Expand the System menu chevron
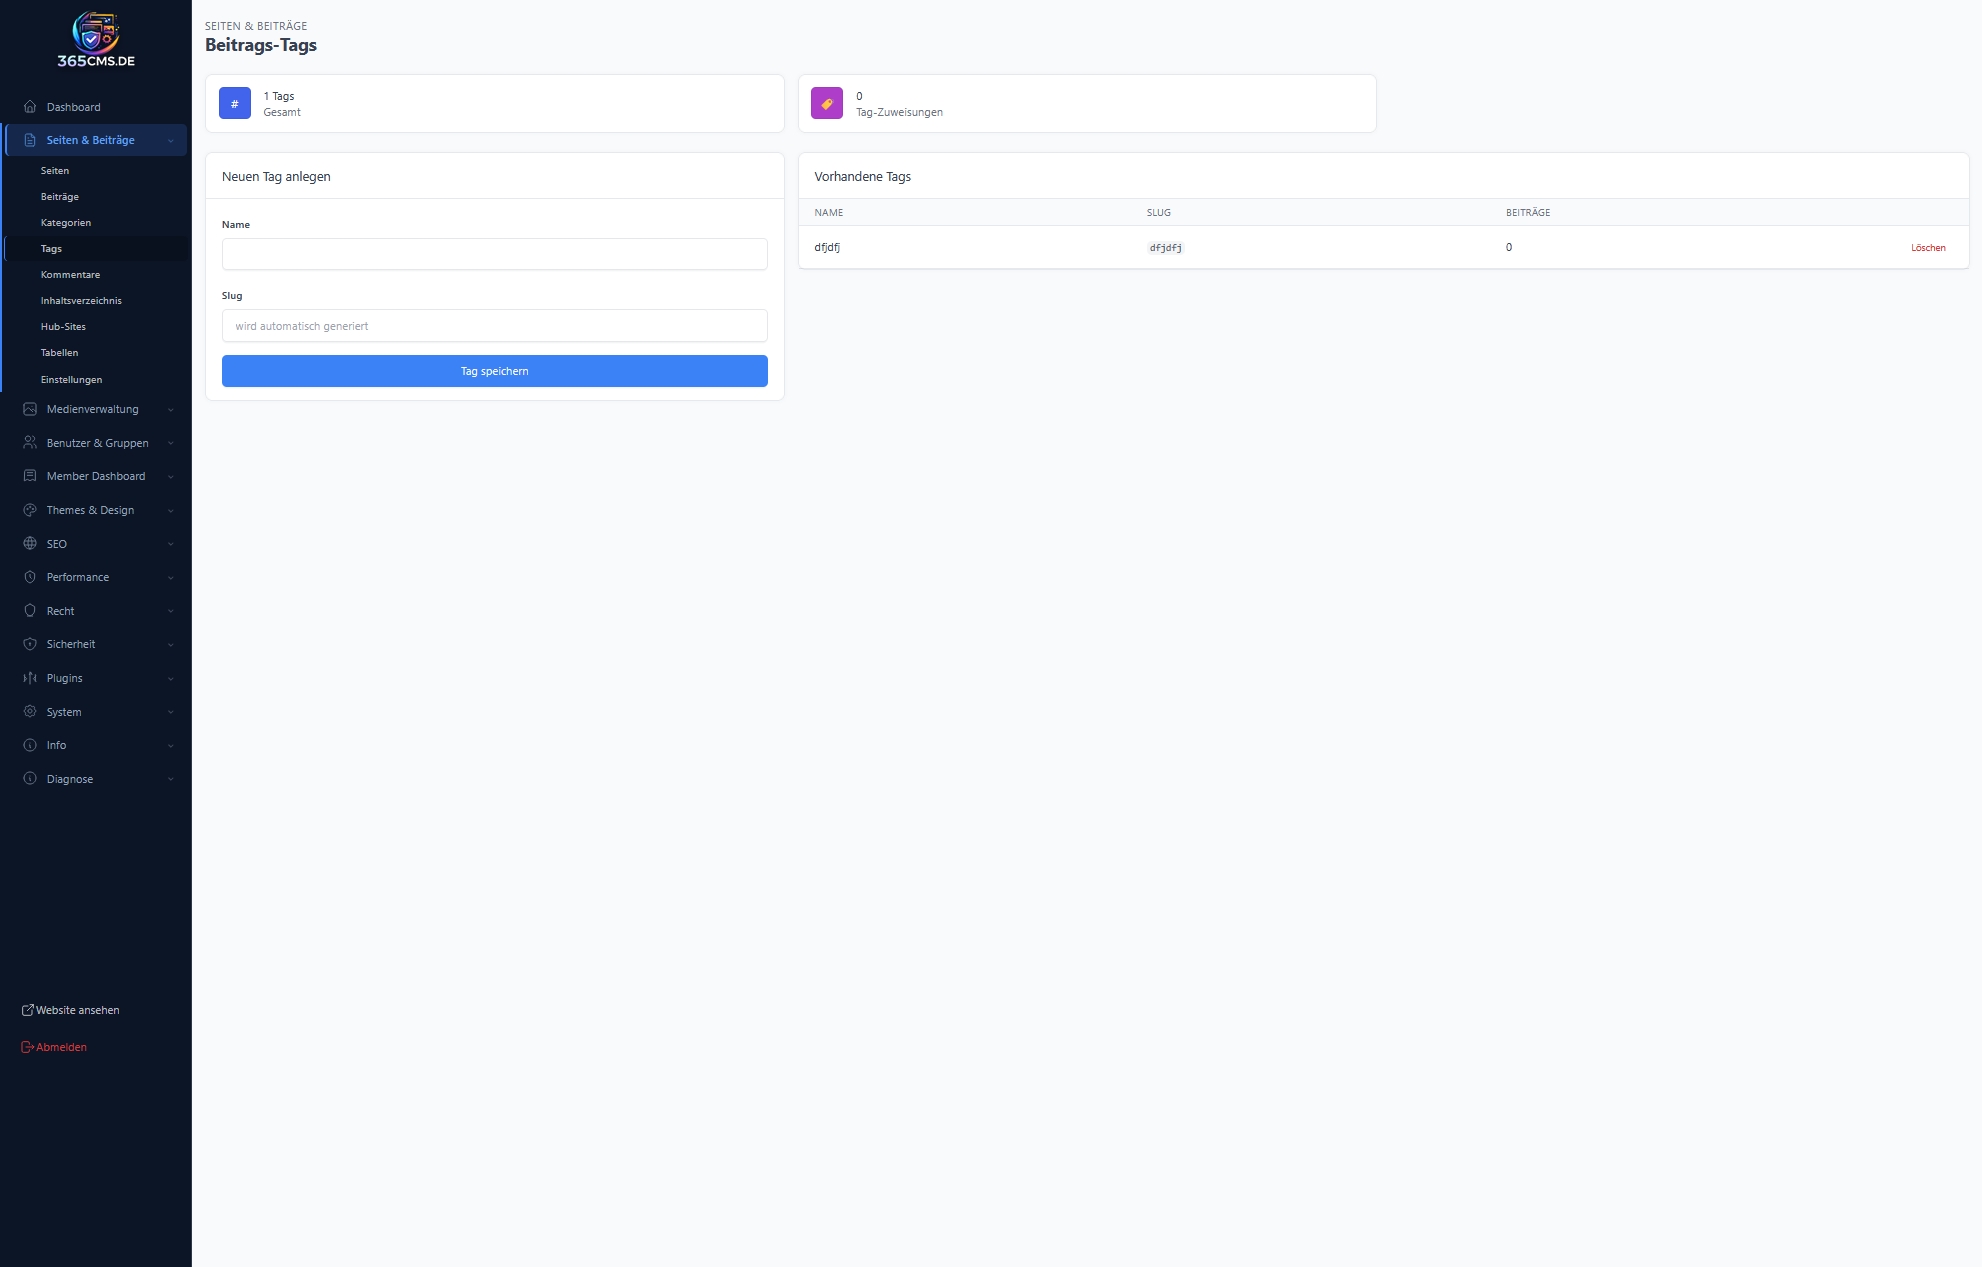This screenshot has width=1982, height=1267. (171, 712)
